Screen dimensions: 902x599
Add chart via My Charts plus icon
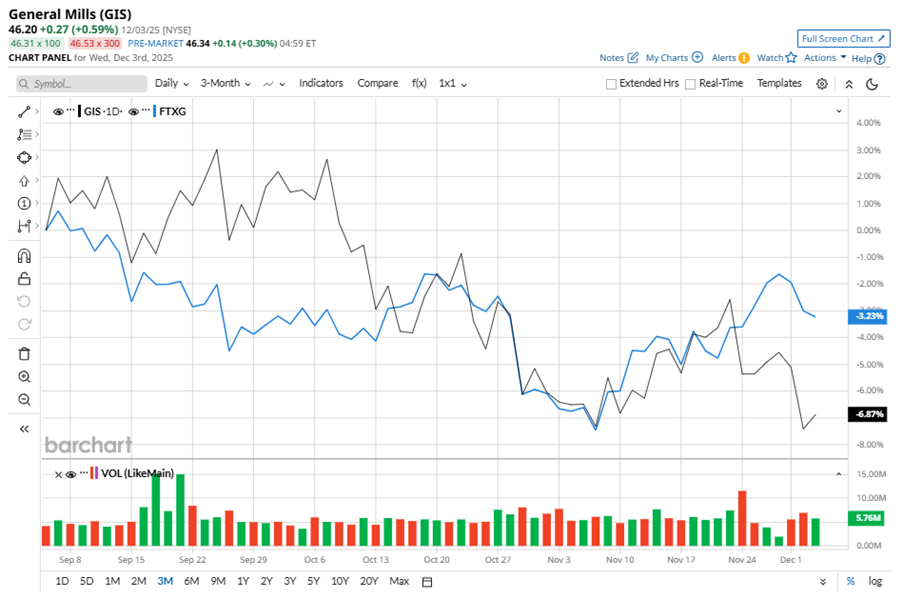click(697, 57)
